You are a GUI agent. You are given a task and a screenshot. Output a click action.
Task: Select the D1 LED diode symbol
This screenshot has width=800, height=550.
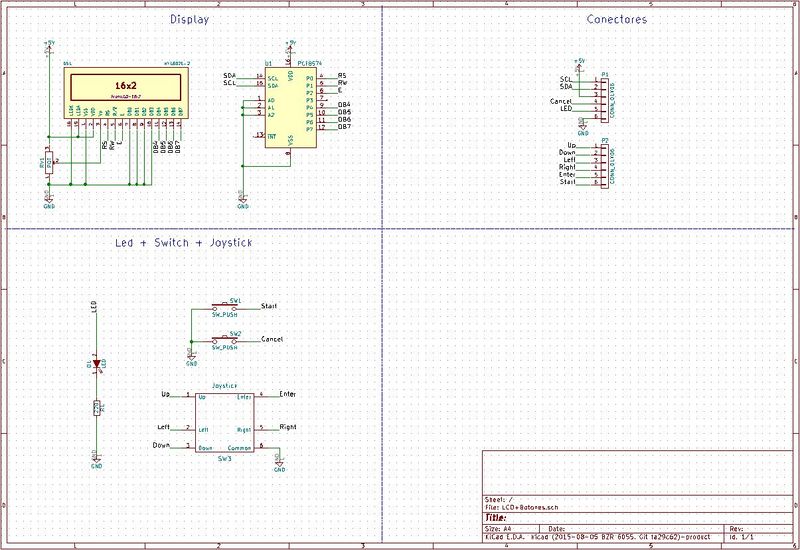(96, 364)
